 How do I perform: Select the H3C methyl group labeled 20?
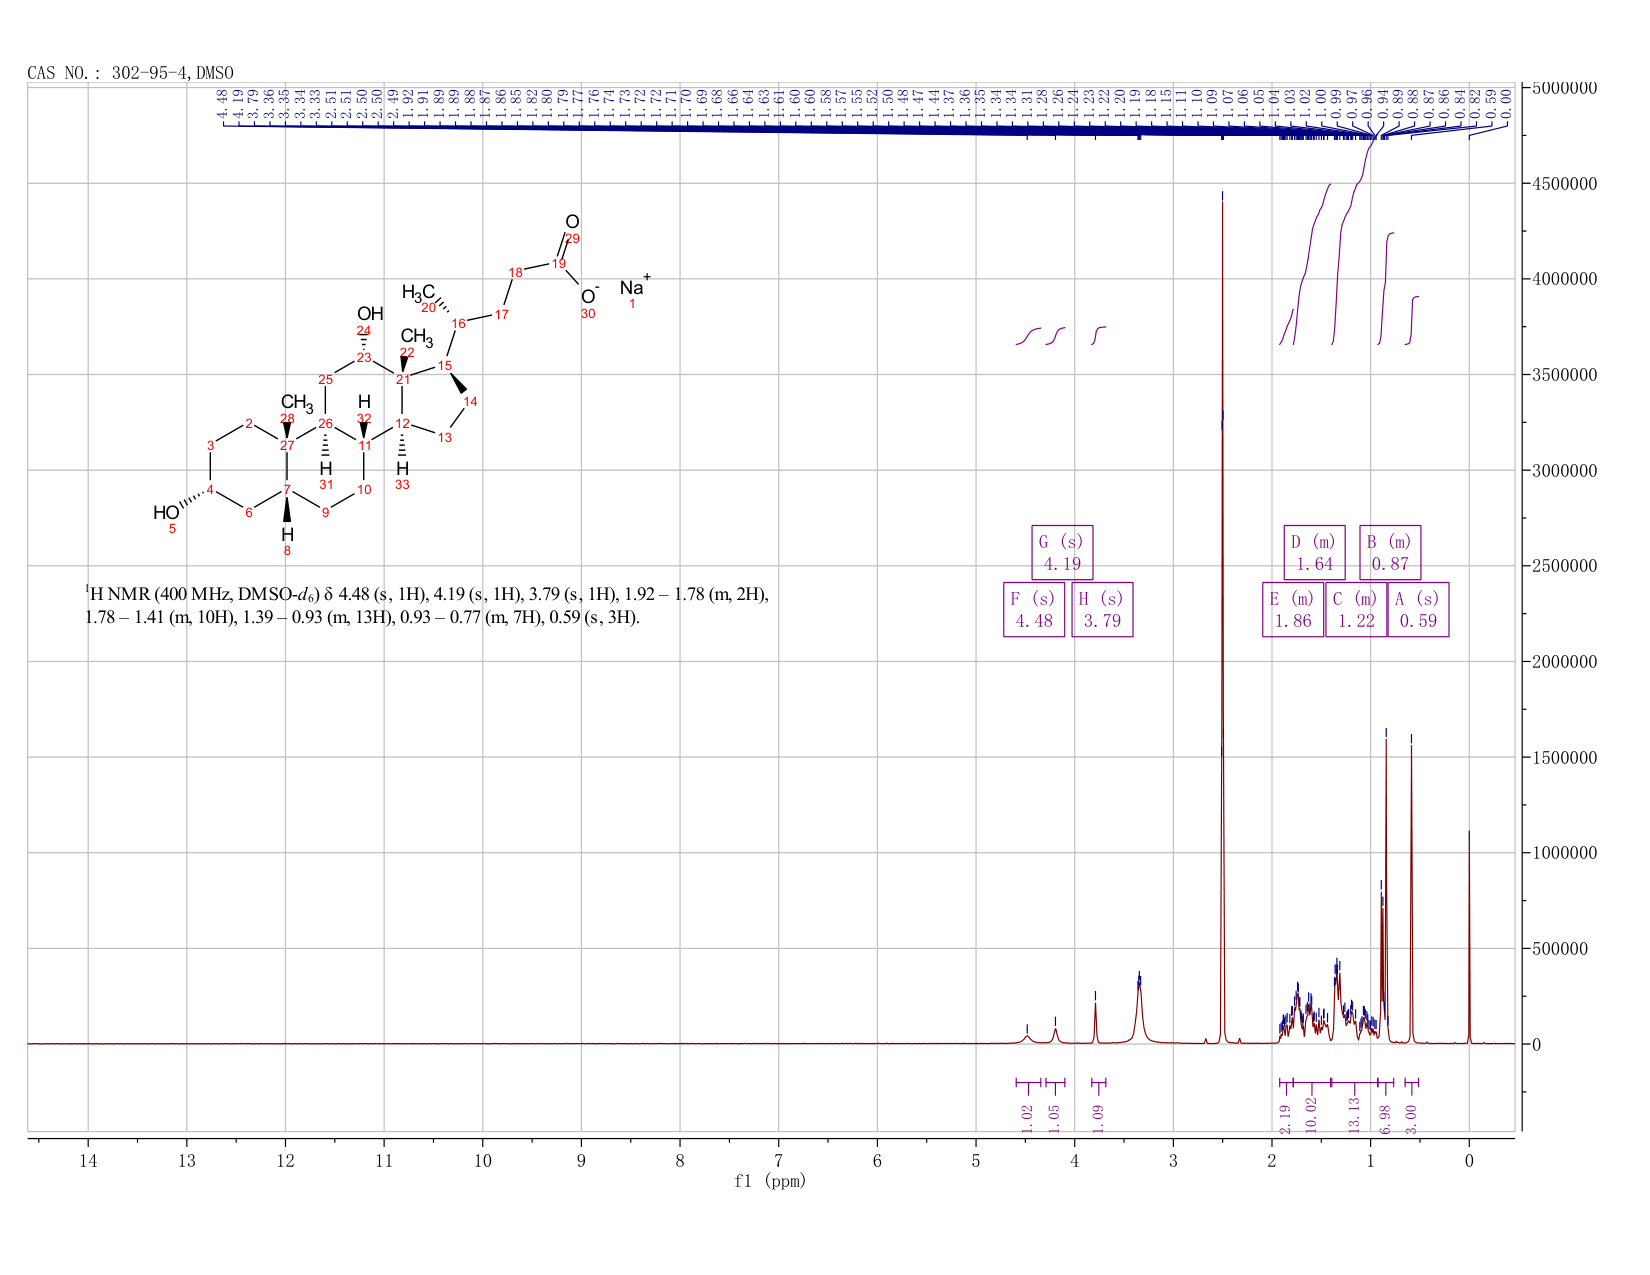click(x=419, y=296)
